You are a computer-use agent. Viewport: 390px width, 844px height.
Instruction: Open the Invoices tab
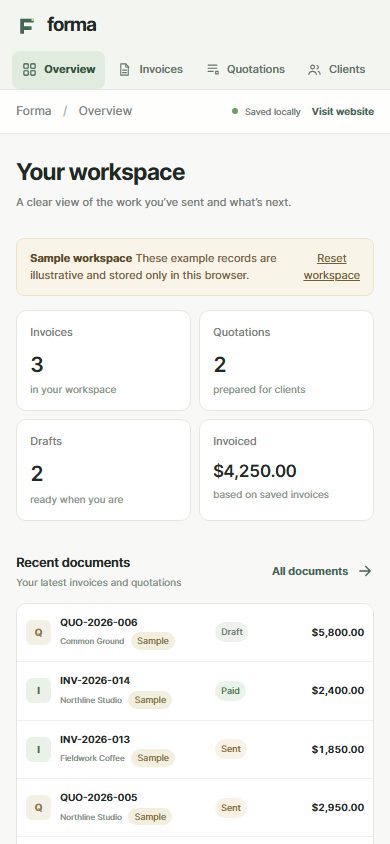[151, 69]
